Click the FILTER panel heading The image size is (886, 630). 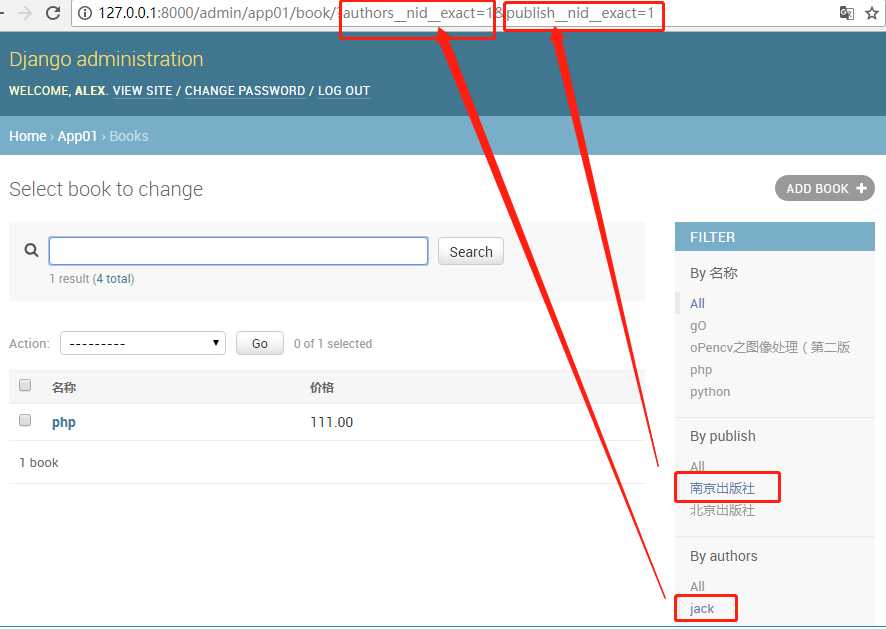(775, 237)
